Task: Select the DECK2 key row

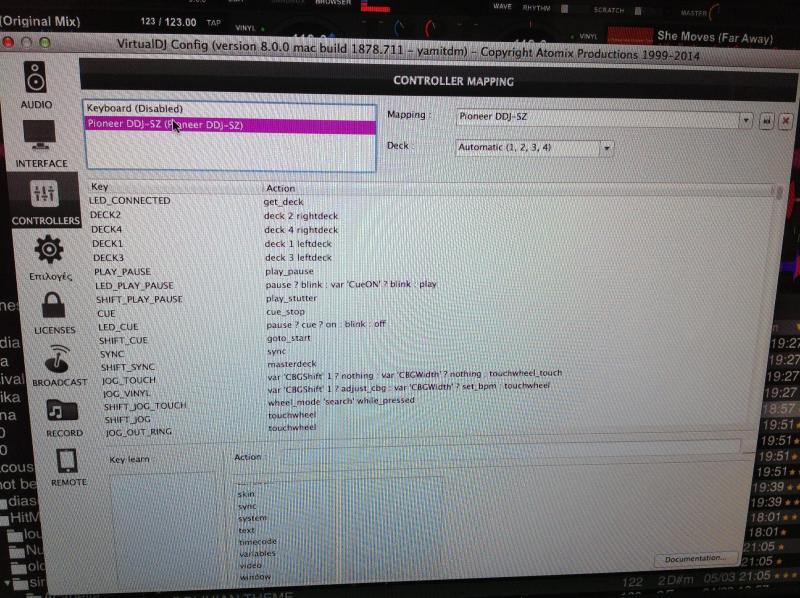Action: click(106, 215)
